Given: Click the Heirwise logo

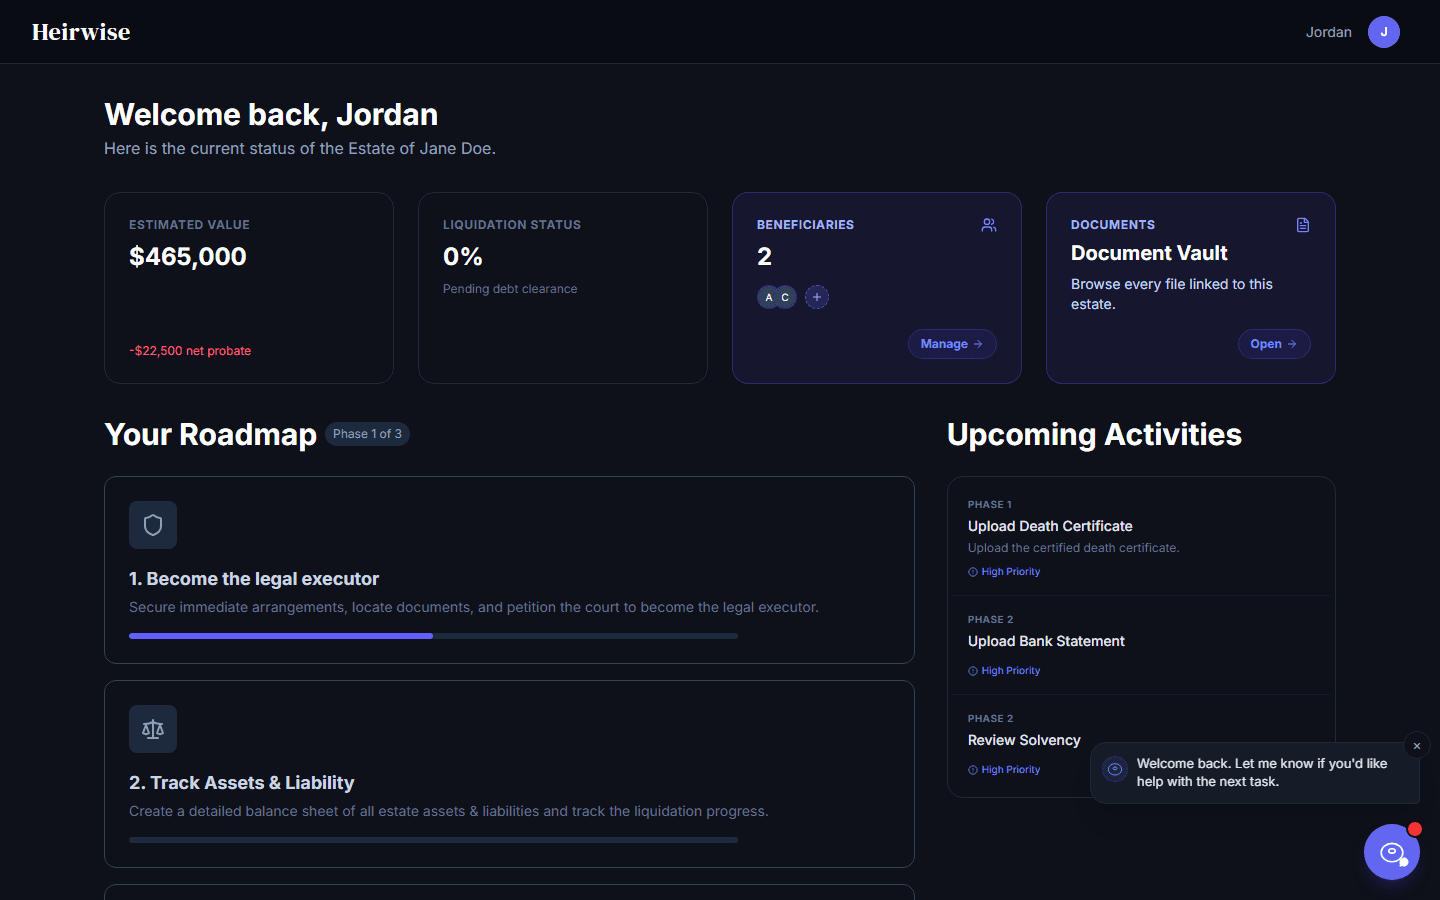Looking at the screenshot, I should coord(81,32).
